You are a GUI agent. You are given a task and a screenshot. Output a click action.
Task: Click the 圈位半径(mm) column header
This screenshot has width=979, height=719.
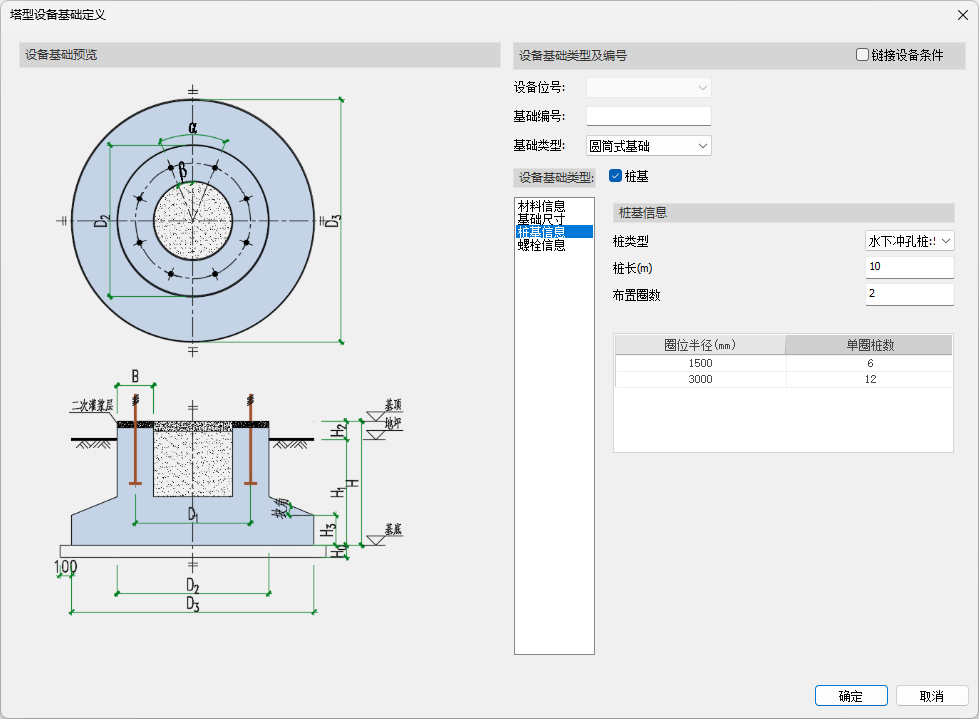point(700,345)
